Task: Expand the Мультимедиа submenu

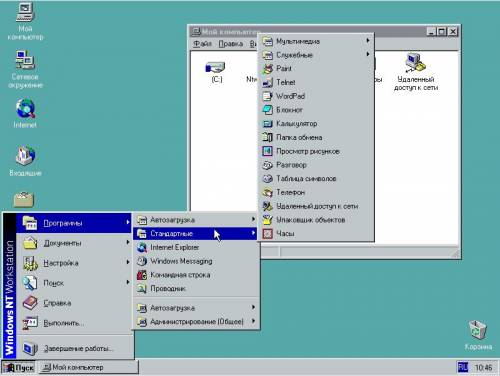Action: click(x=316, y=41)
